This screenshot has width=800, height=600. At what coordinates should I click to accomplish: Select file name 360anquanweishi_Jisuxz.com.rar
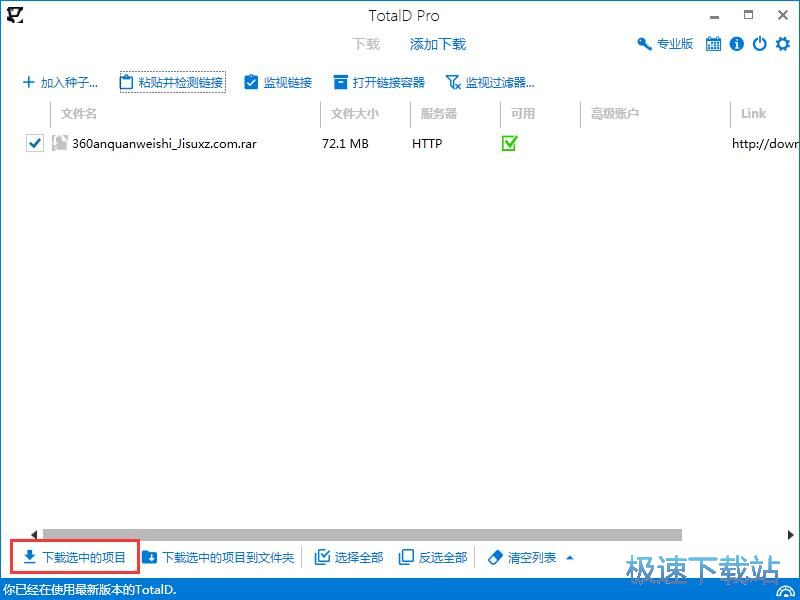pos(164,144)
